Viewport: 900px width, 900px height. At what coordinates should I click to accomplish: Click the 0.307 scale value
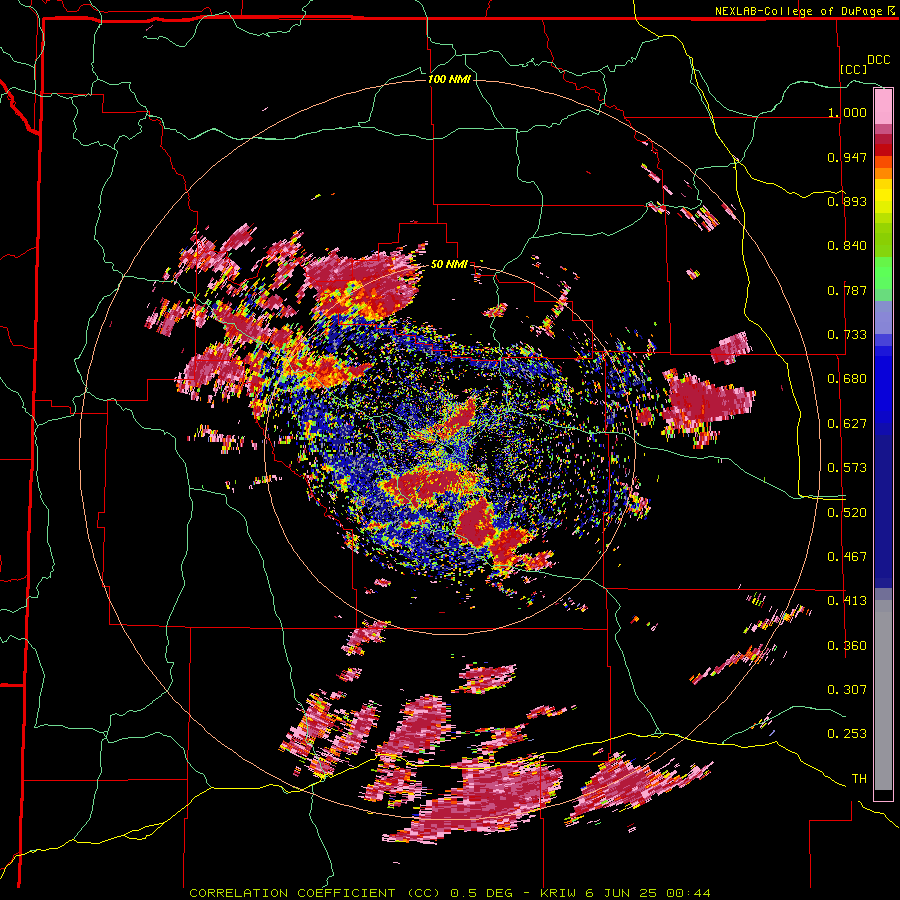pos(847,690)
